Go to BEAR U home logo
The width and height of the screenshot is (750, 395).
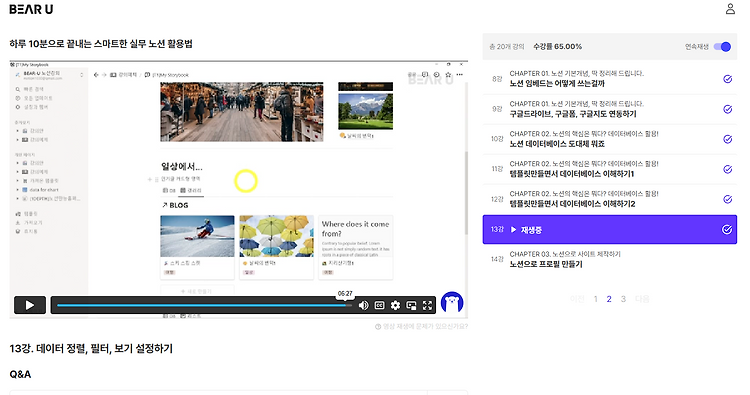pos(31,9)
